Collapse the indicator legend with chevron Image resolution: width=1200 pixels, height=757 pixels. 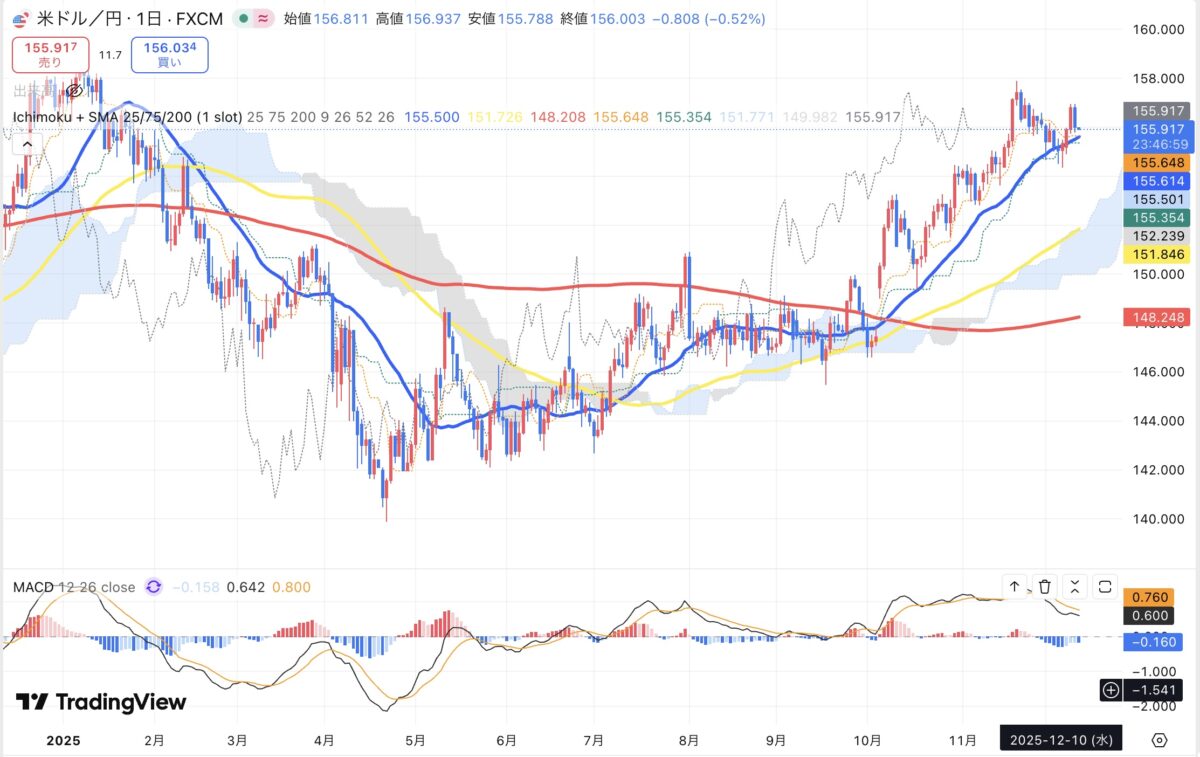27,144
